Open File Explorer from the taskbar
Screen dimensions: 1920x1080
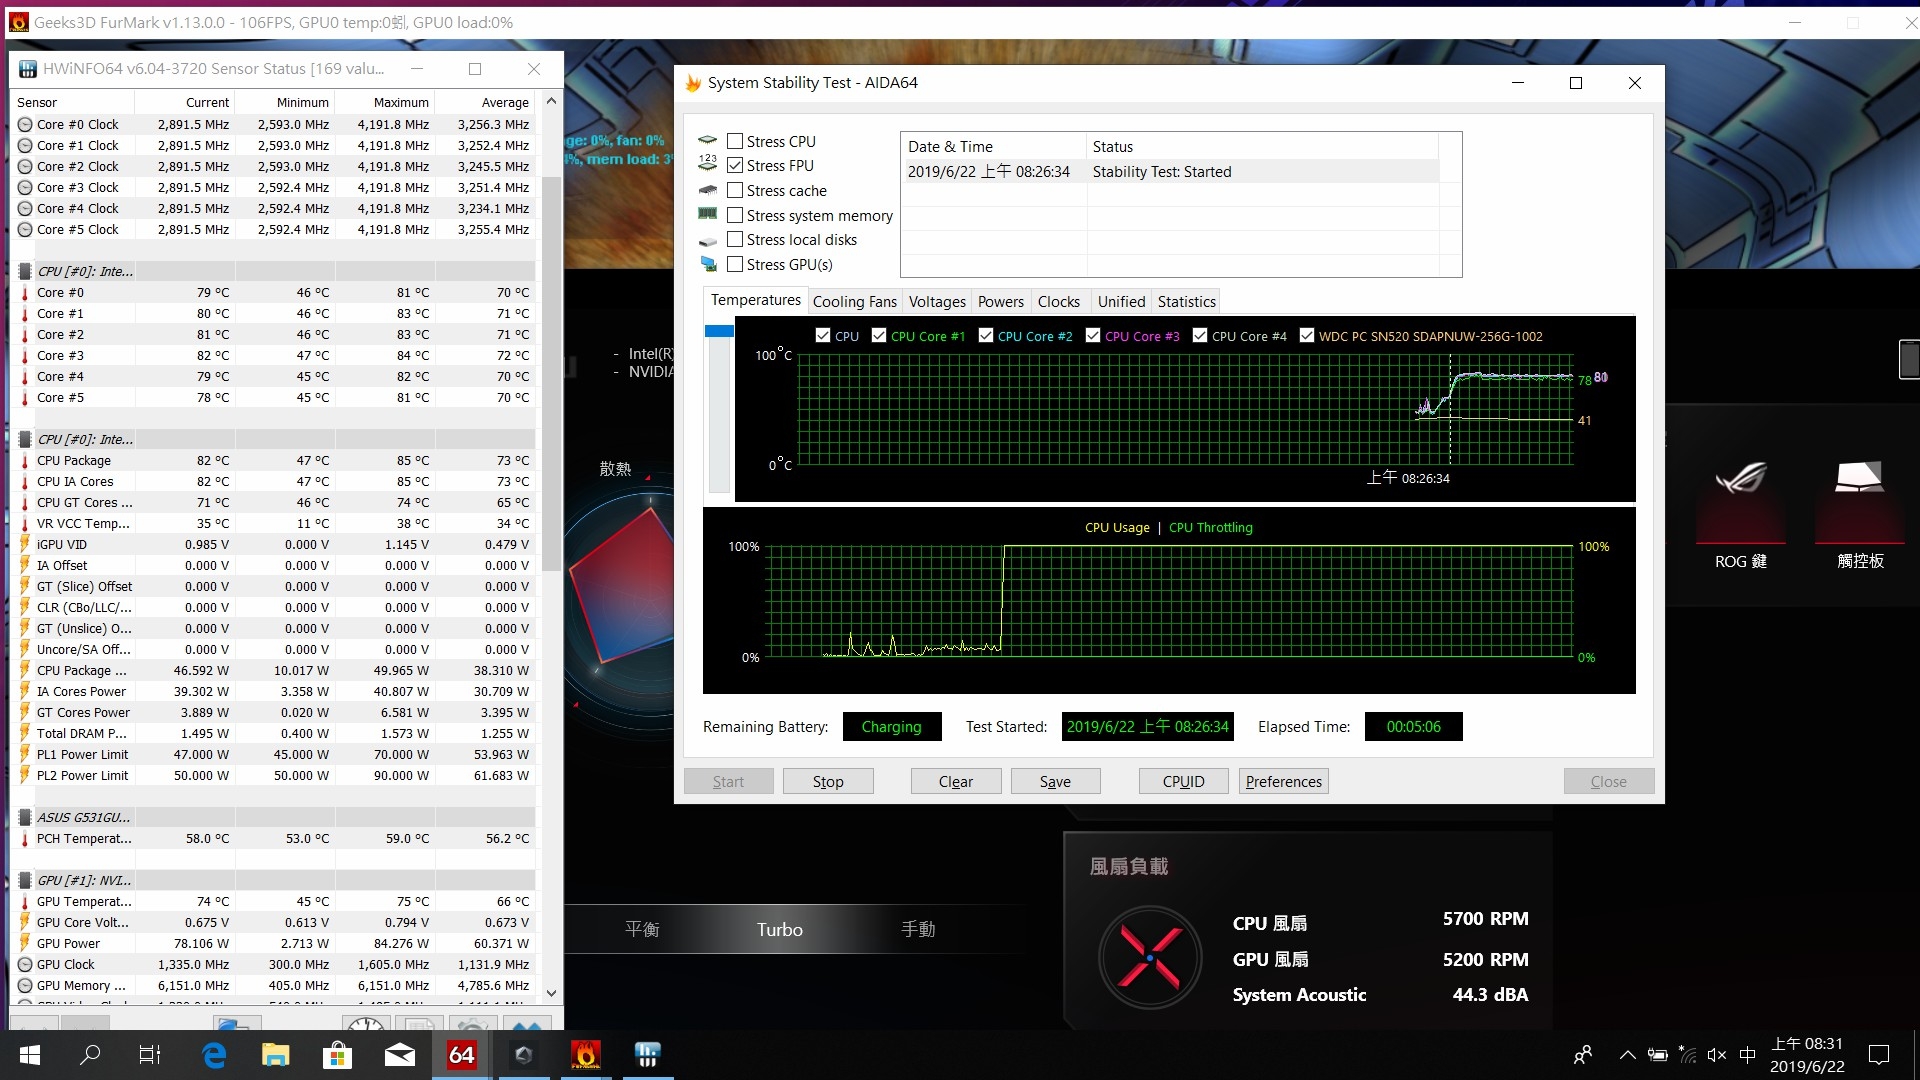coord(275,1055)
